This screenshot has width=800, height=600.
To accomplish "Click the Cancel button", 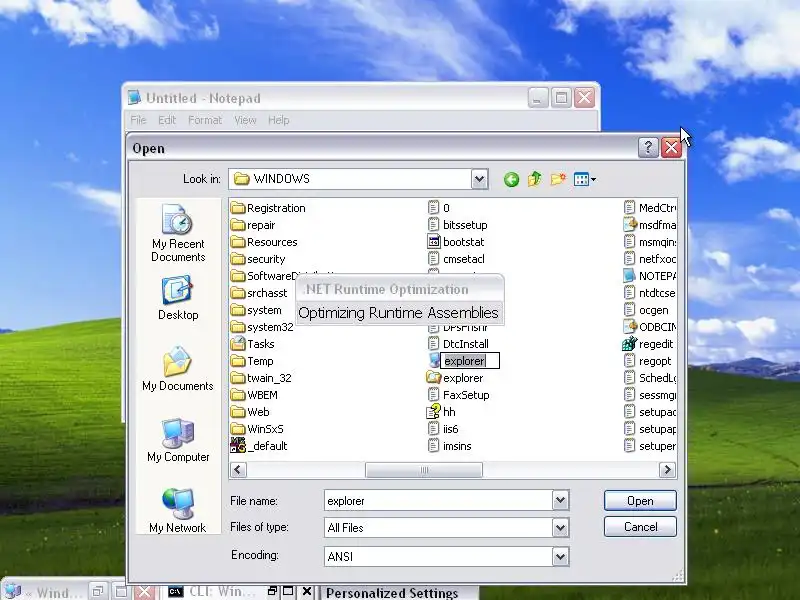I will pyautogui.click(x=640, y=527).
